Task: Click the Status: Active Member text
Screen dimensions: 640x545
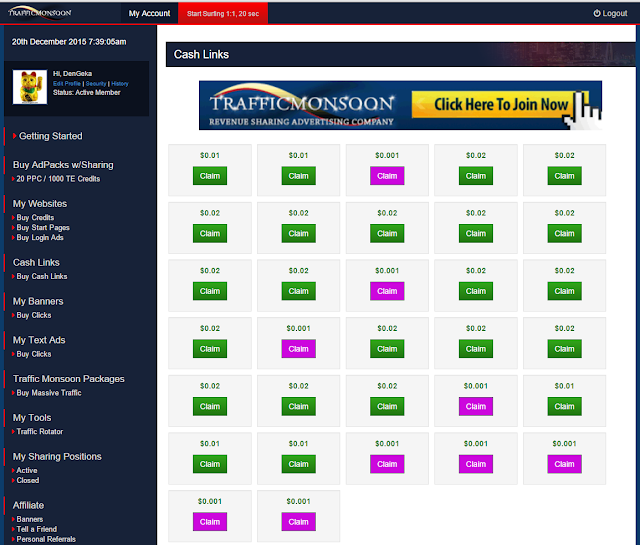Action: (x=87, y=92)
